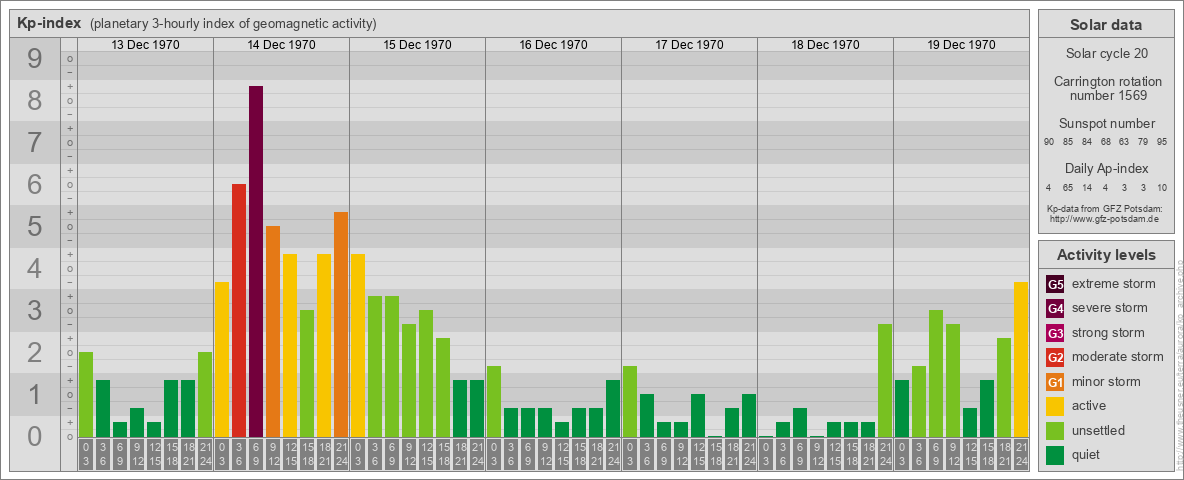Click the 6-9 time label under 14 Dec
The width and height of the screenshot is (1184, 480).
(256, 454)
